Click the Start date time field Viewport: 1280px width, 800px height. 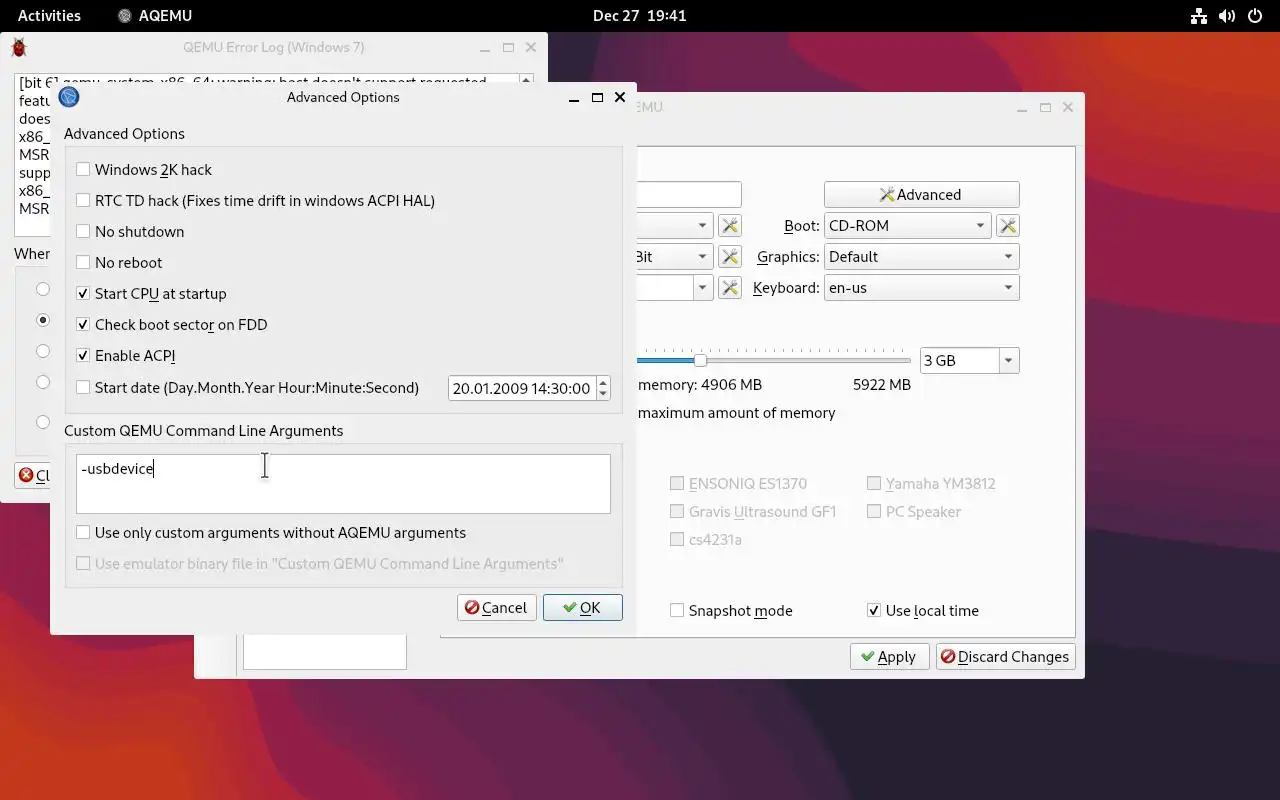(521, 388)
